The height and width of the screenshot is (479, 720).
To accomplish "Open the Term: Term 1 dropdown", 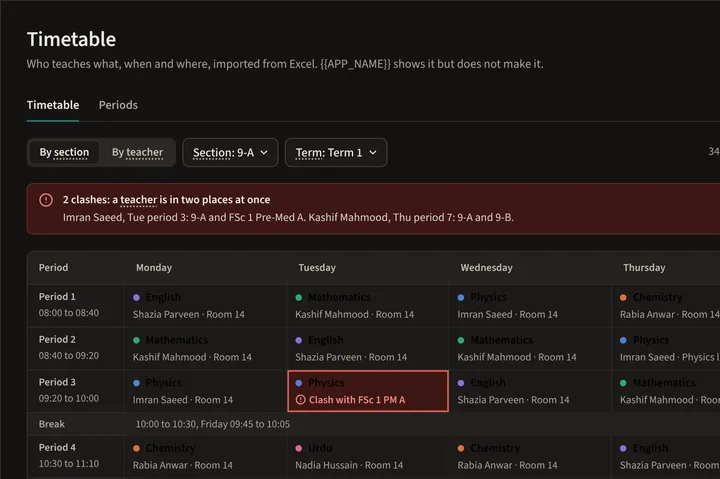I will click(336, 152).
